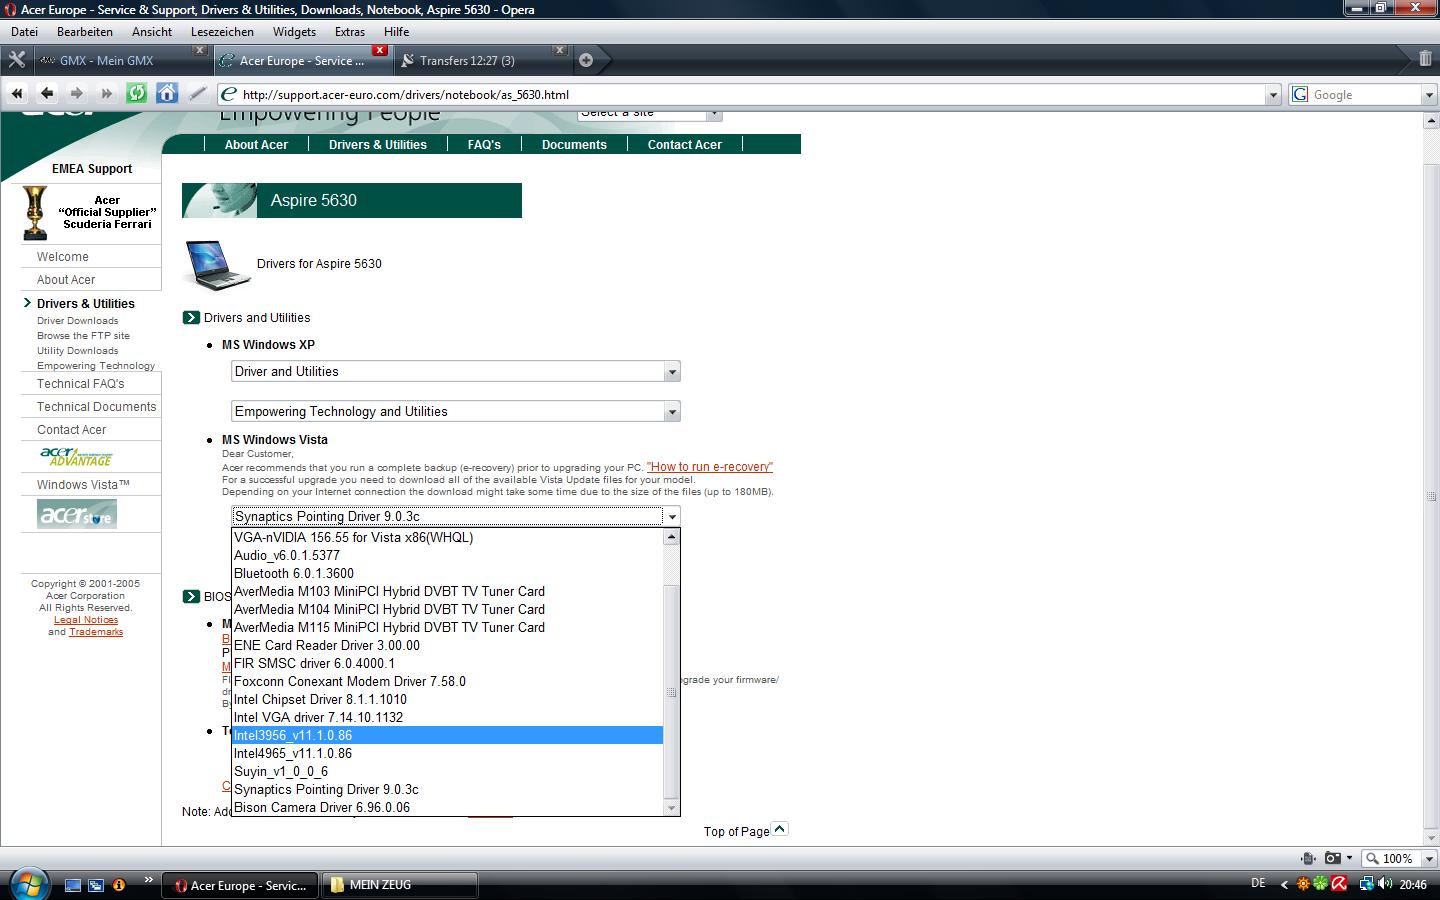Switch to the Transfers 12:27 tab
Image resolution: width=1440 pixels, height=900 pixels.
pyautogui.click(x=482, y=60)
